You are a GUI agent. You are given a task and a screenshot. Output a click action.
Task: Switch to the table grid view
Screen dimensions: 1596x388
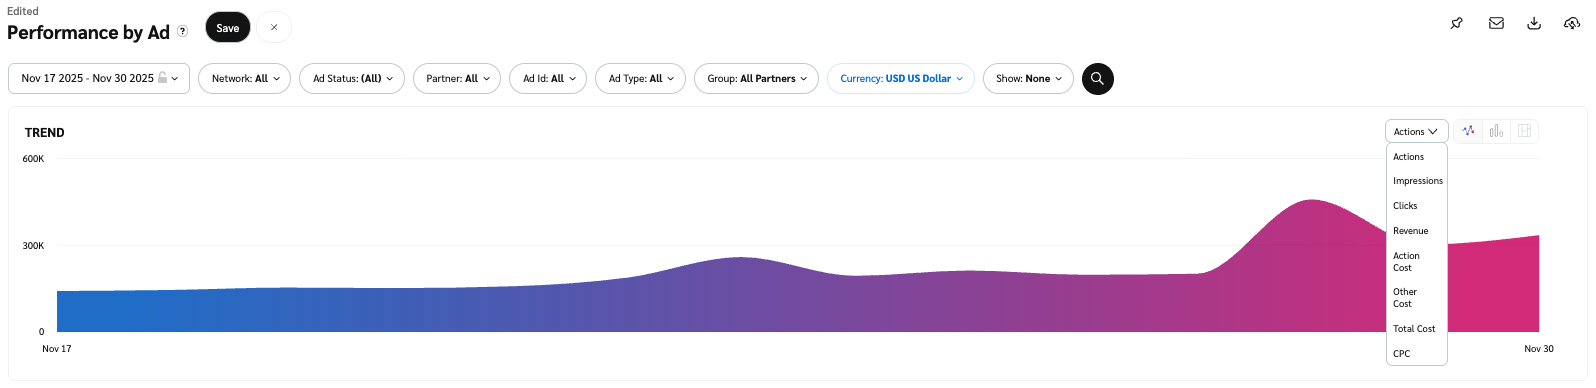[1524, 131]
